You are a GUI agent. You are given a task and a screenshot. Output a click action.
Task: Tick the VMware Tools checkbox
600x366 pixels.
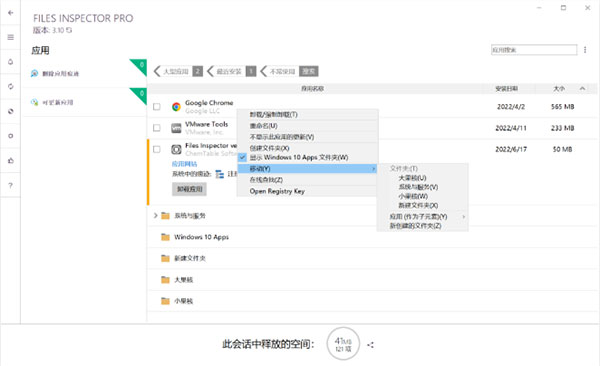(157, 128)
